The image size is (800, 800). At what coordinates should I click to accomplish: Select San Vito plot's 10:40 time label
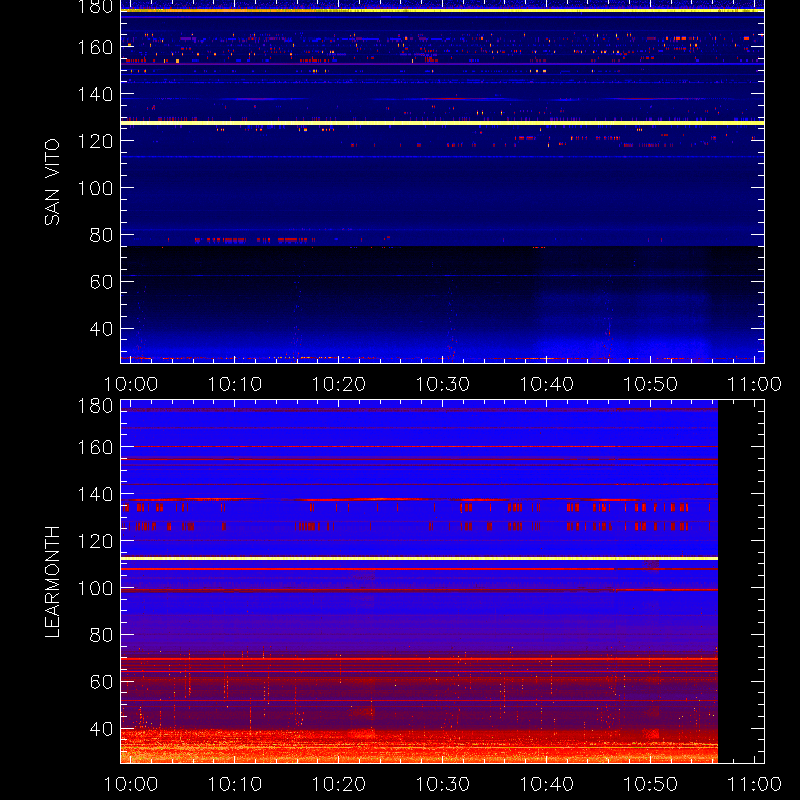click(x=546, y=384)
